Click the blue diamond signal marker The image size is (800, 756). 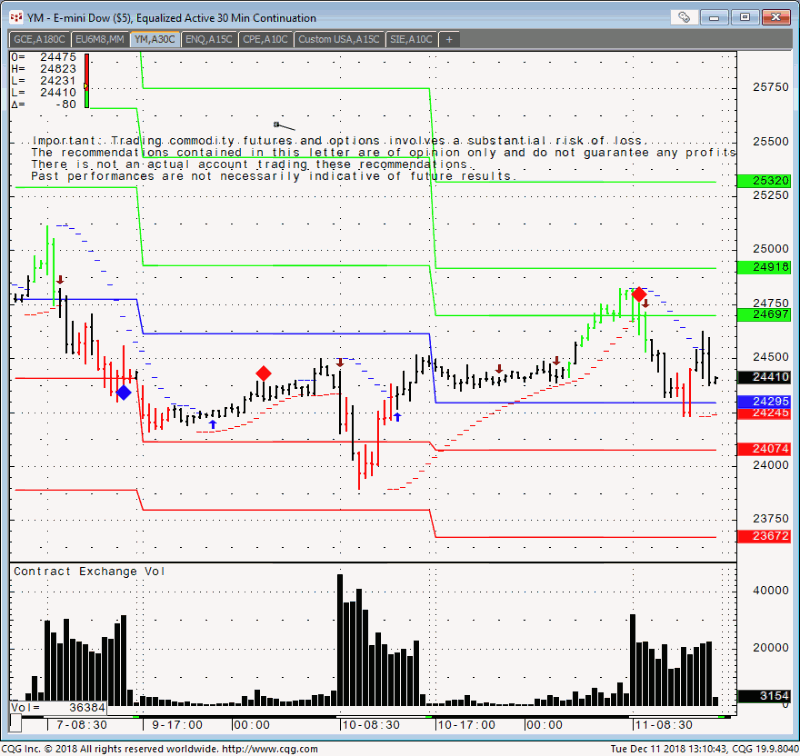pos(123,393)
